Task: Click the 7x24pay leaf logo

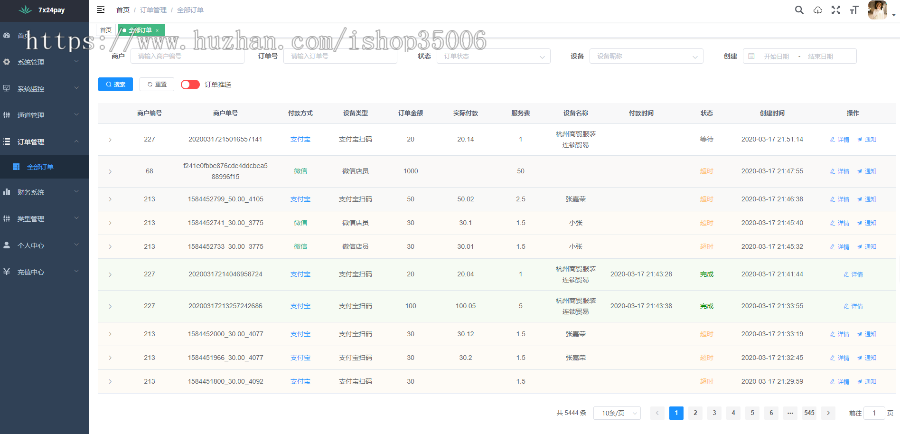Action: tap(24, 10)
